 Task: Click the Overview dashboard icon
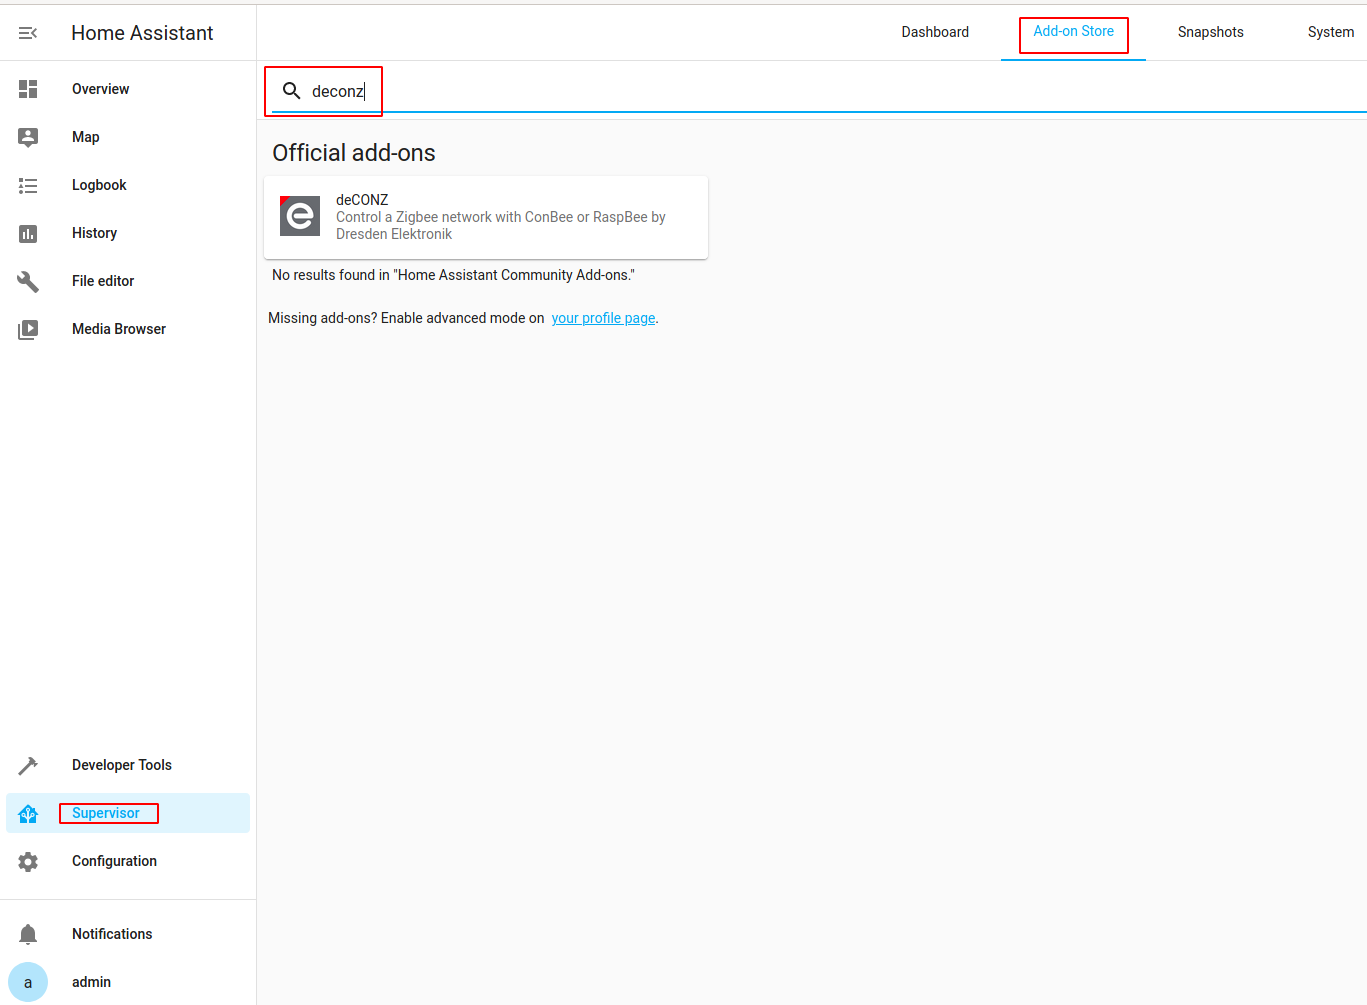pyautogui.click(x=28, y=89)
